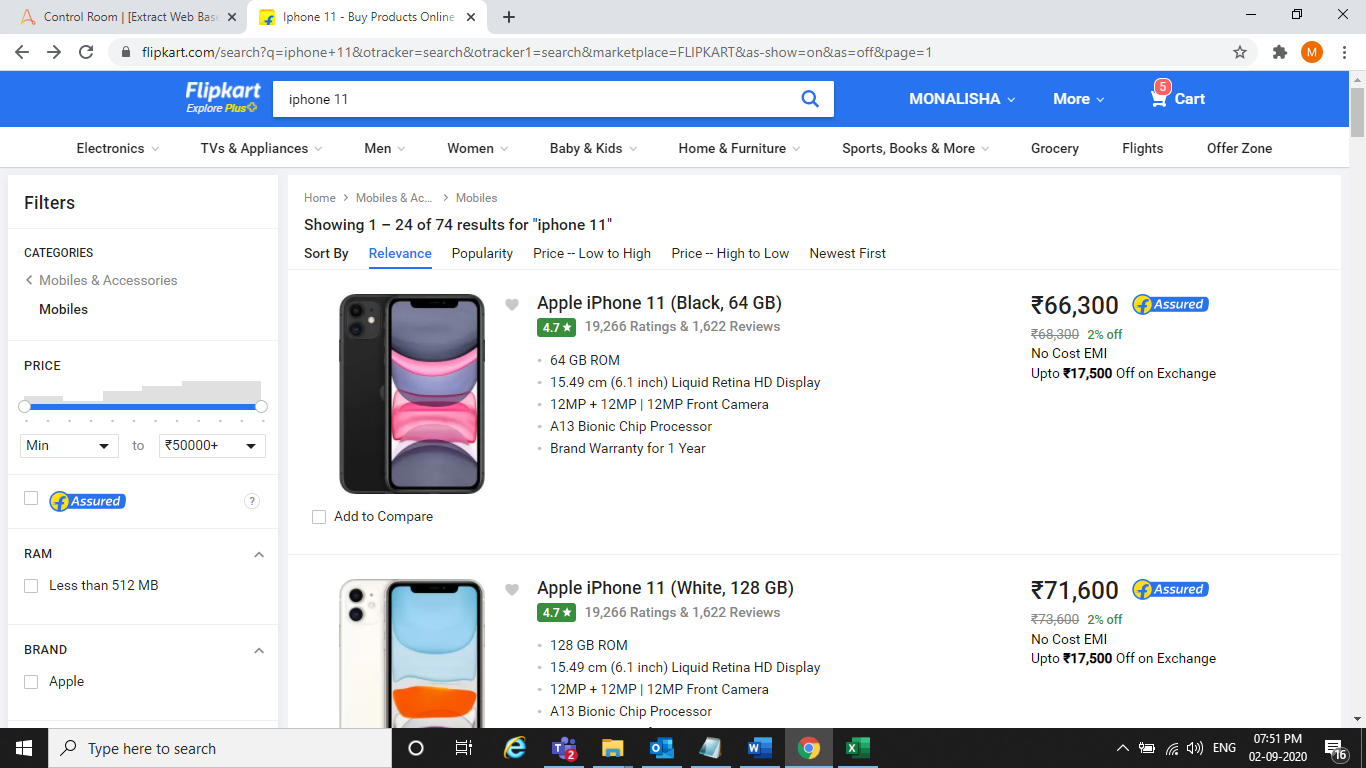The height and width of the screenshot is (768, 1366).
Task: Go to Mobiles & Accessories category
Action: coord(107,280)
